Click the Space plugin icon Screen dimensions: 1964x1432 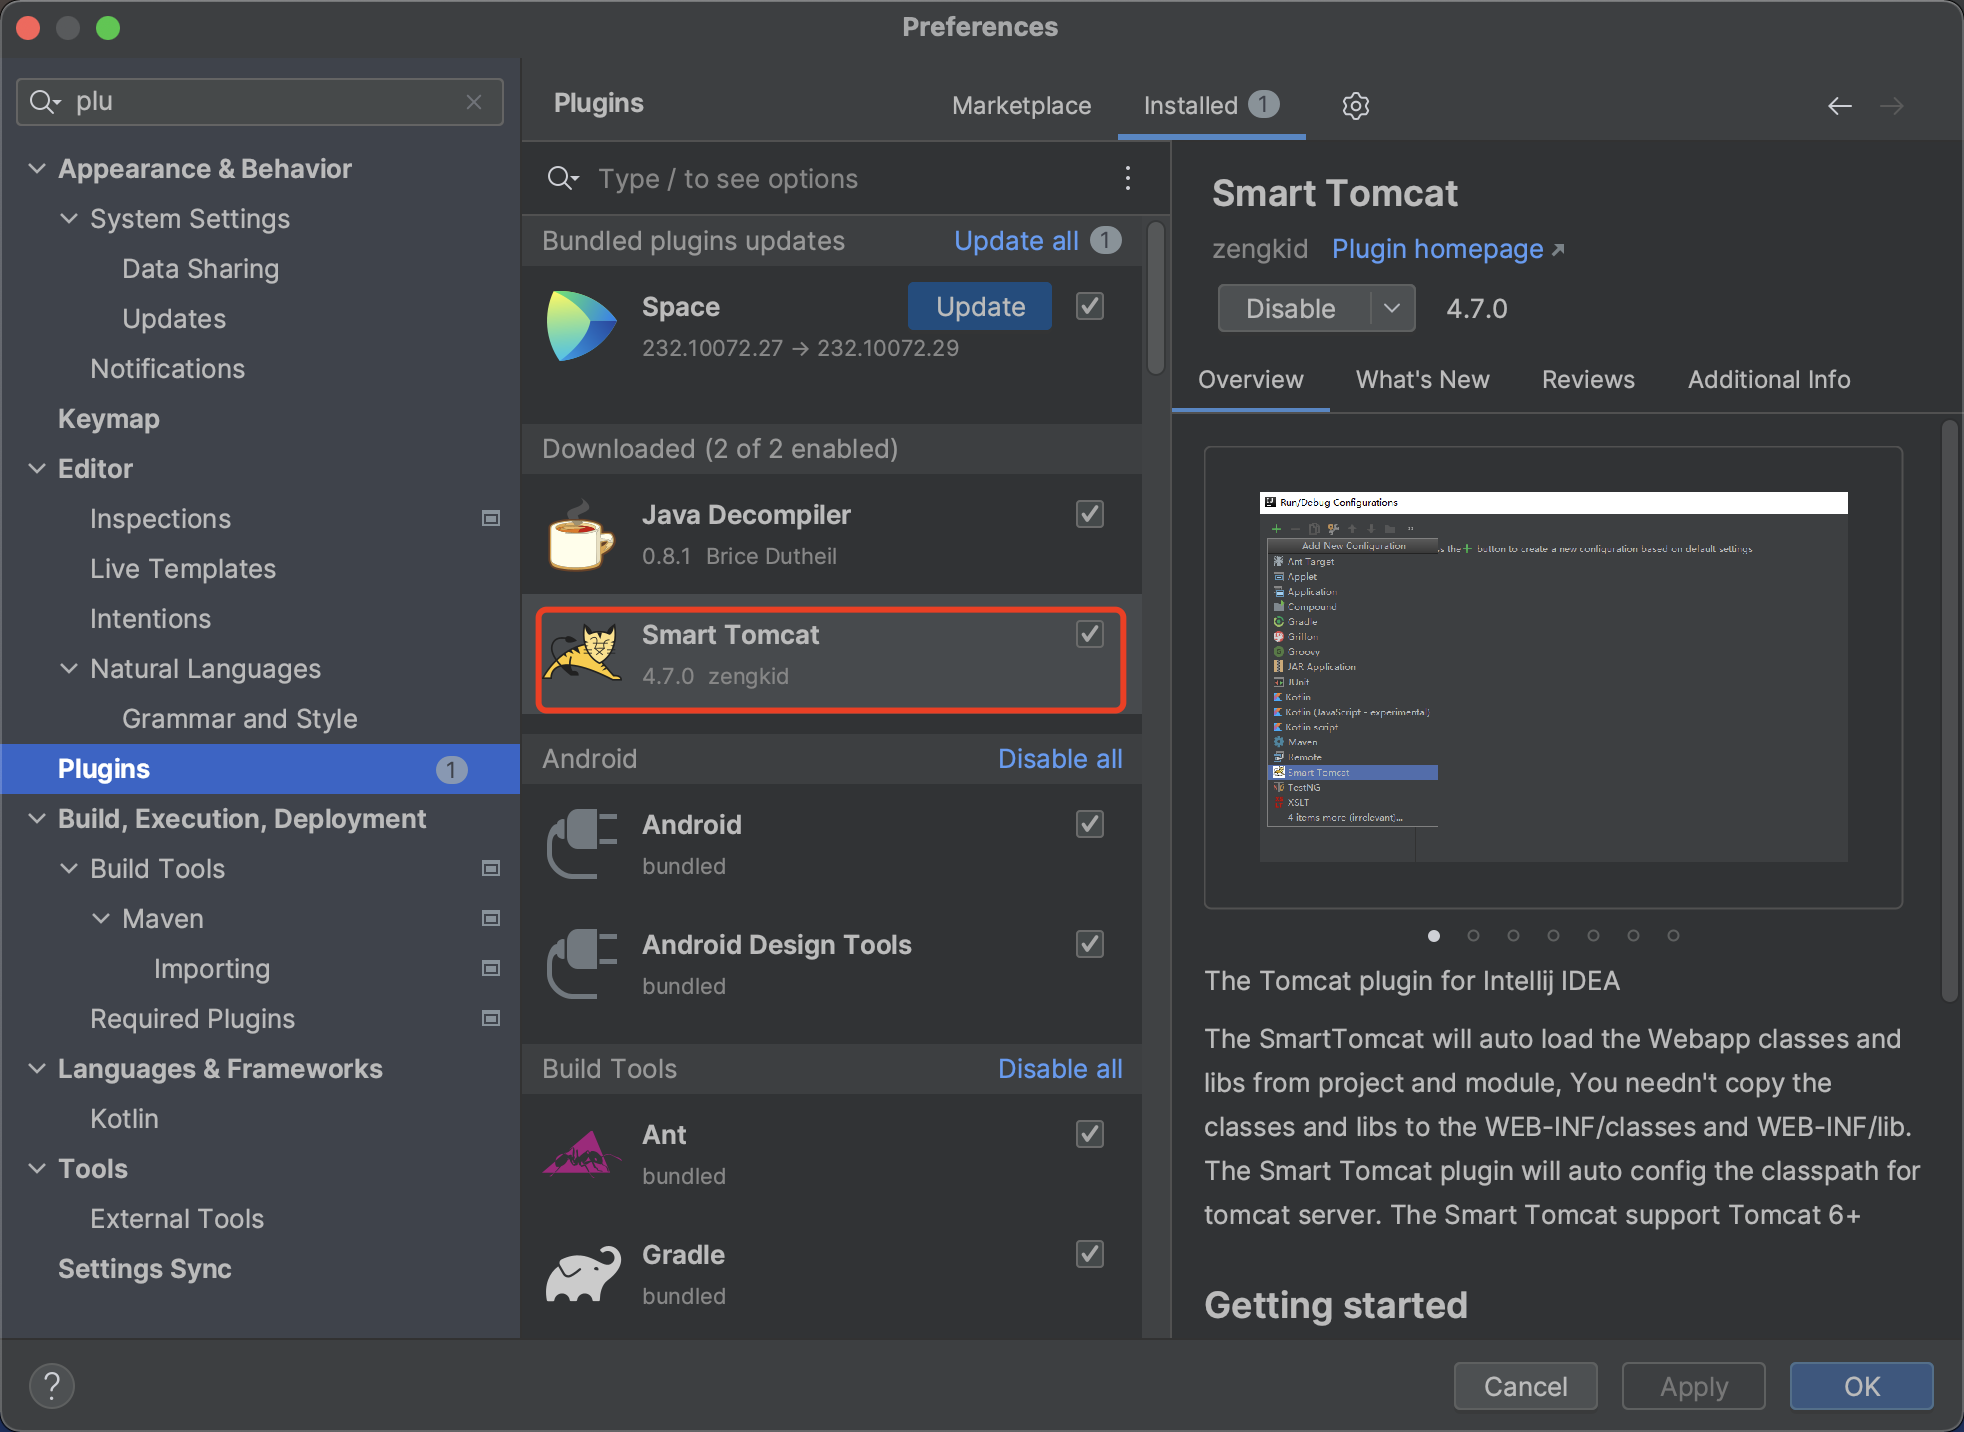581,326
